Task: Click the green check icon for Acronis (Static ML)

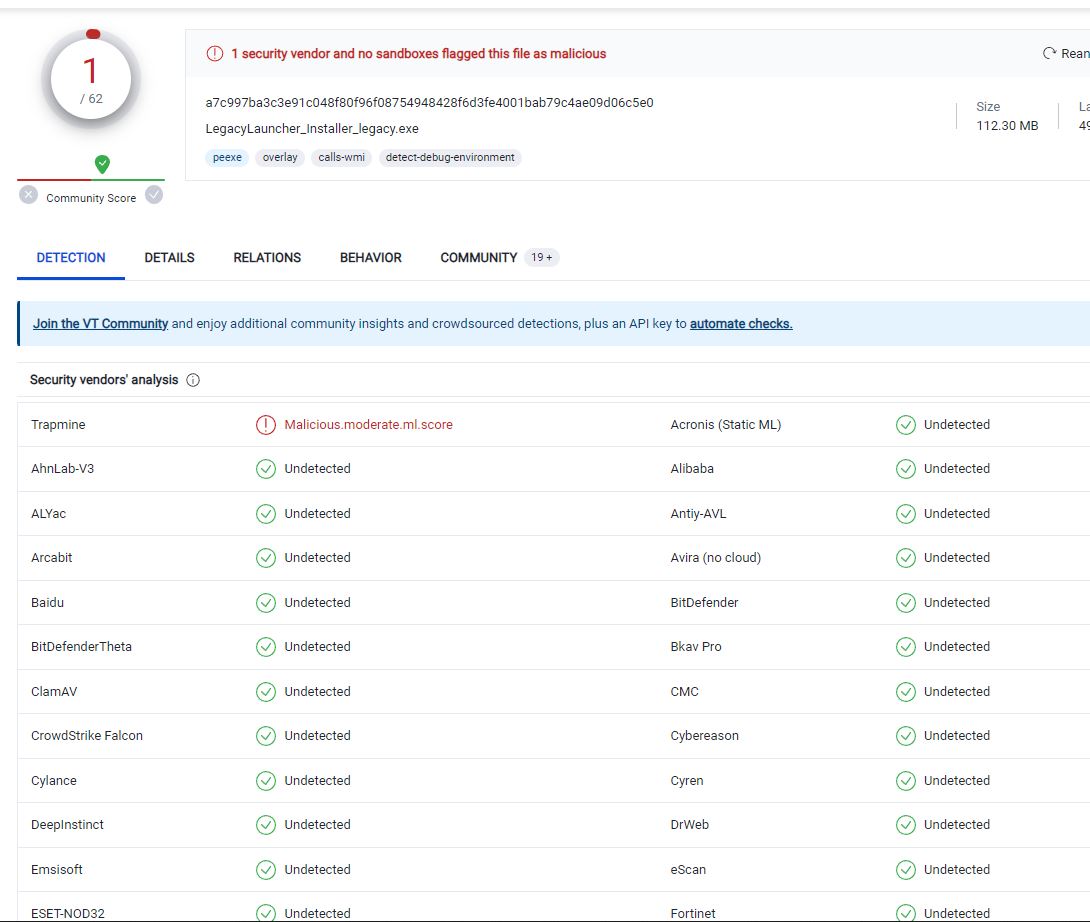Action: click(905, 425)
